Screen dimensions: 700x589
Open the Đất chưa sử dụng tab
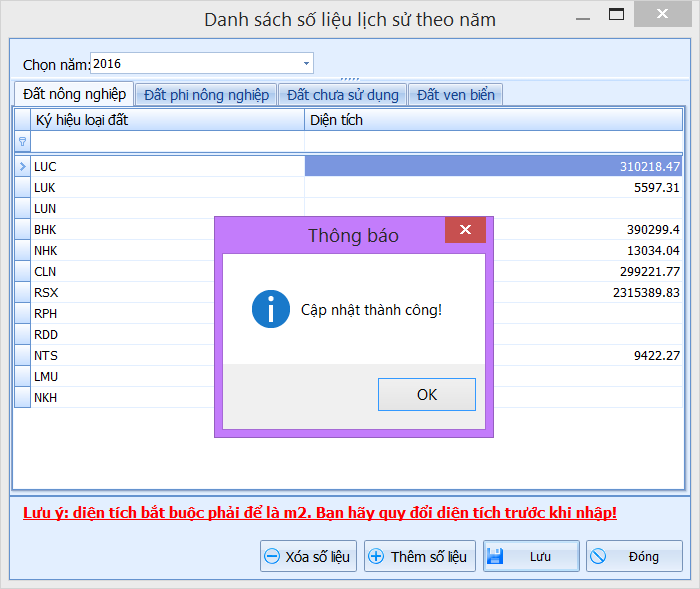coord(342,95)
